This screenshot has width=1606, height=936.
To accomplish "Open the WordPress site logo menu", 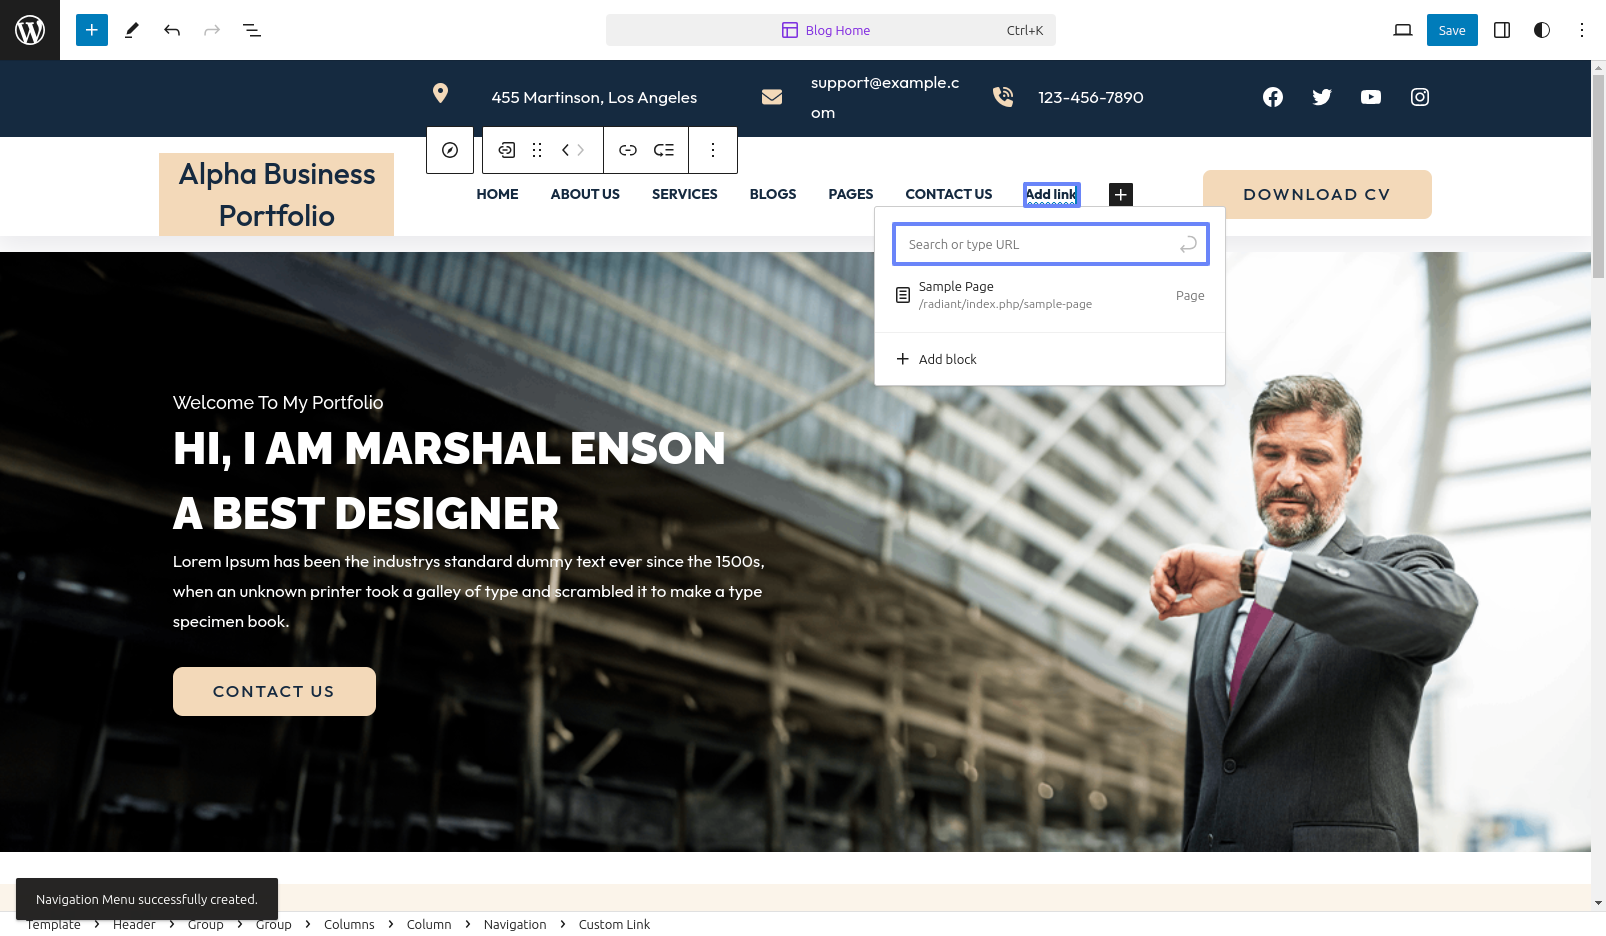I will (x=30, y=30).
